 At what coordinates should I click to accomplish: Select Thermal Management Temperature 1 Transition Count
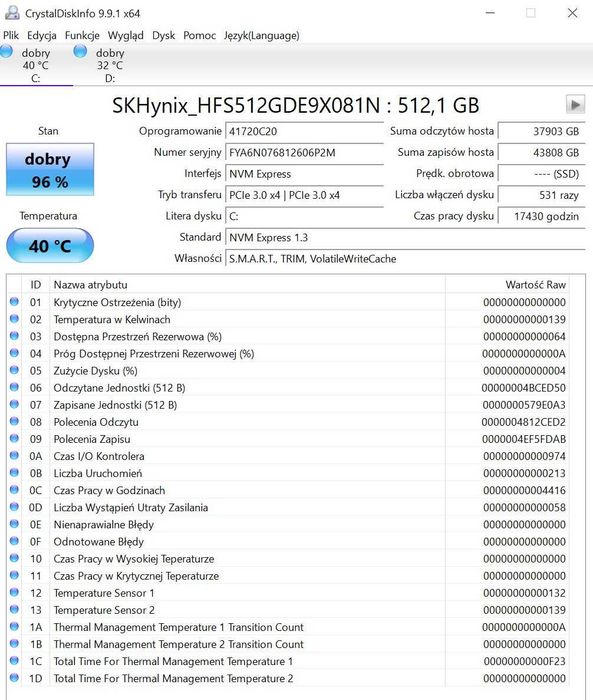(x=288, y=627)
